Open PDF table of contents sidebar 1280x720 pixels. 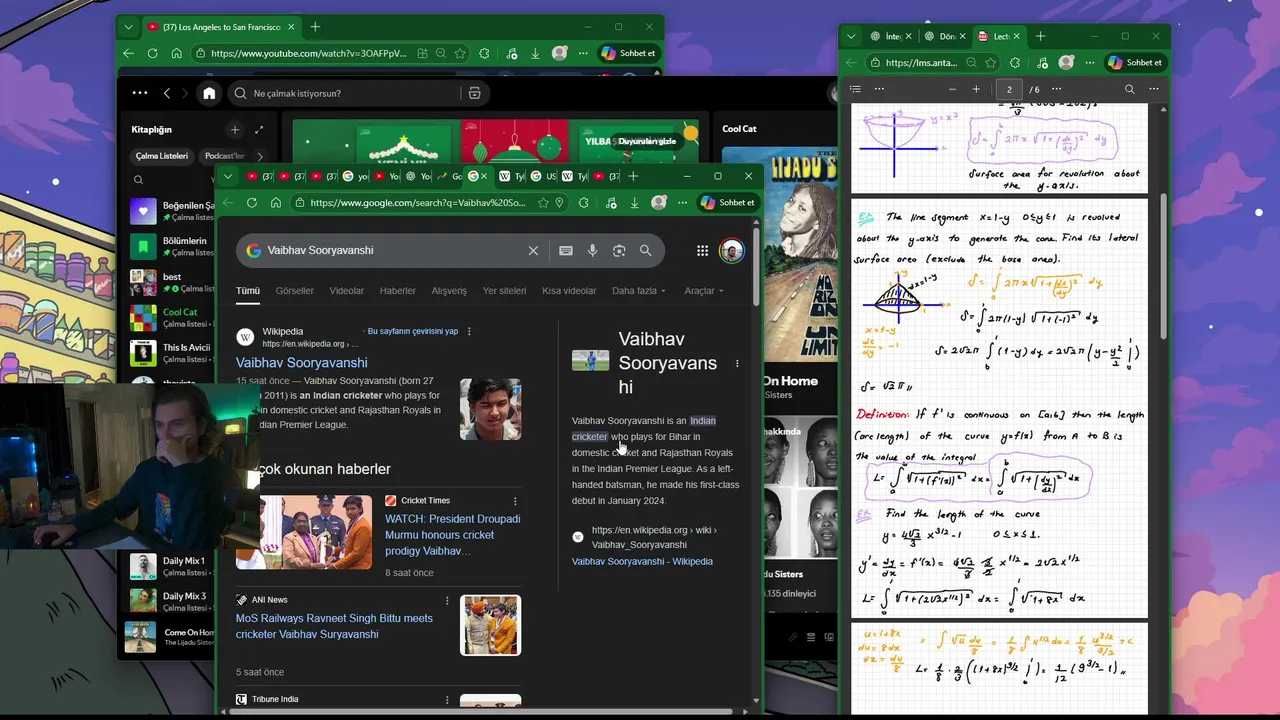pos(856,89)
